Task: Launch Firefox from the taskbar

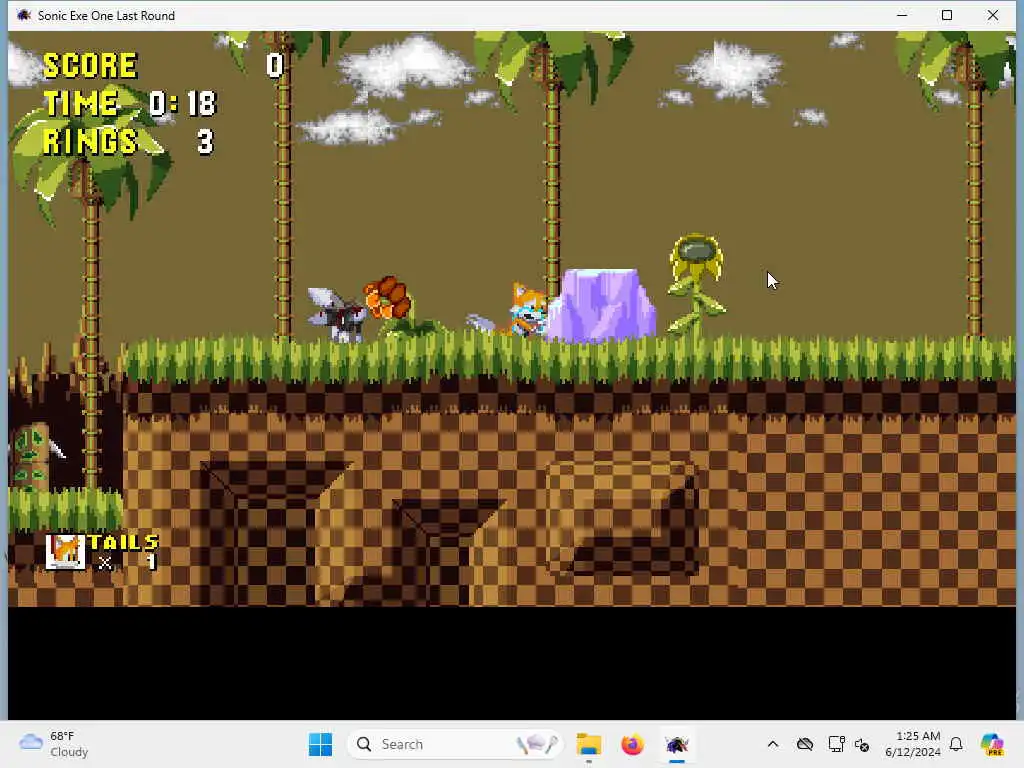Action: point(632,744)
